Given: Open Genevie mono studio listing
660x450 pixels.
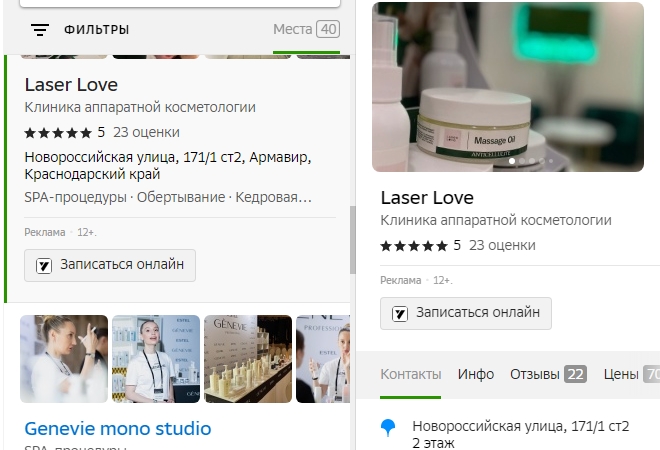Looking at the screenshot, I should [118, 428].
